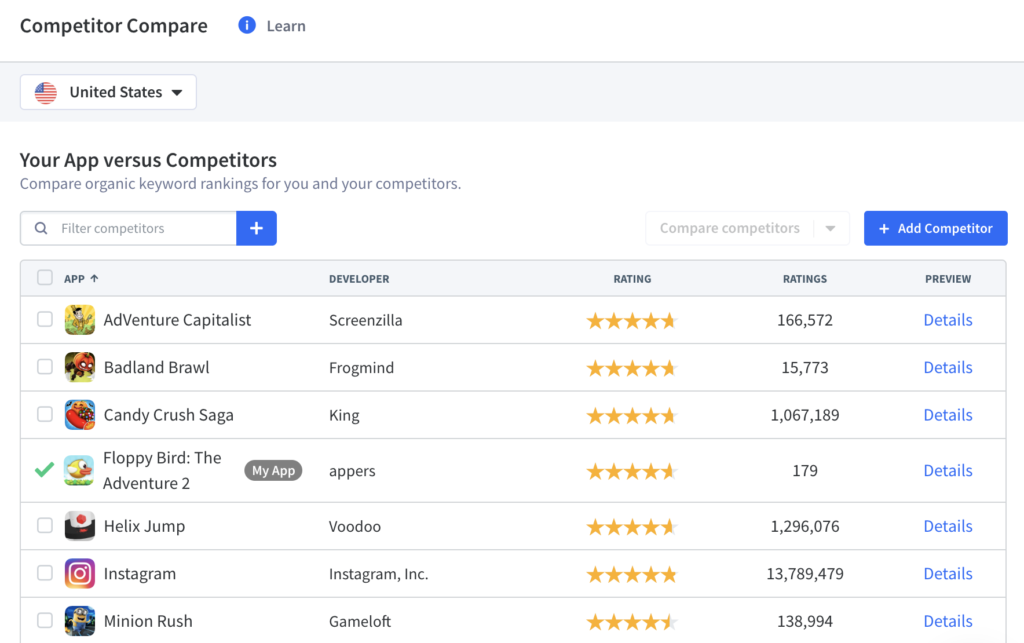The height and width of the screenshot is (643, 1024).
Task: Open Details for Helix Jump
Action: [x=948, y=526]
